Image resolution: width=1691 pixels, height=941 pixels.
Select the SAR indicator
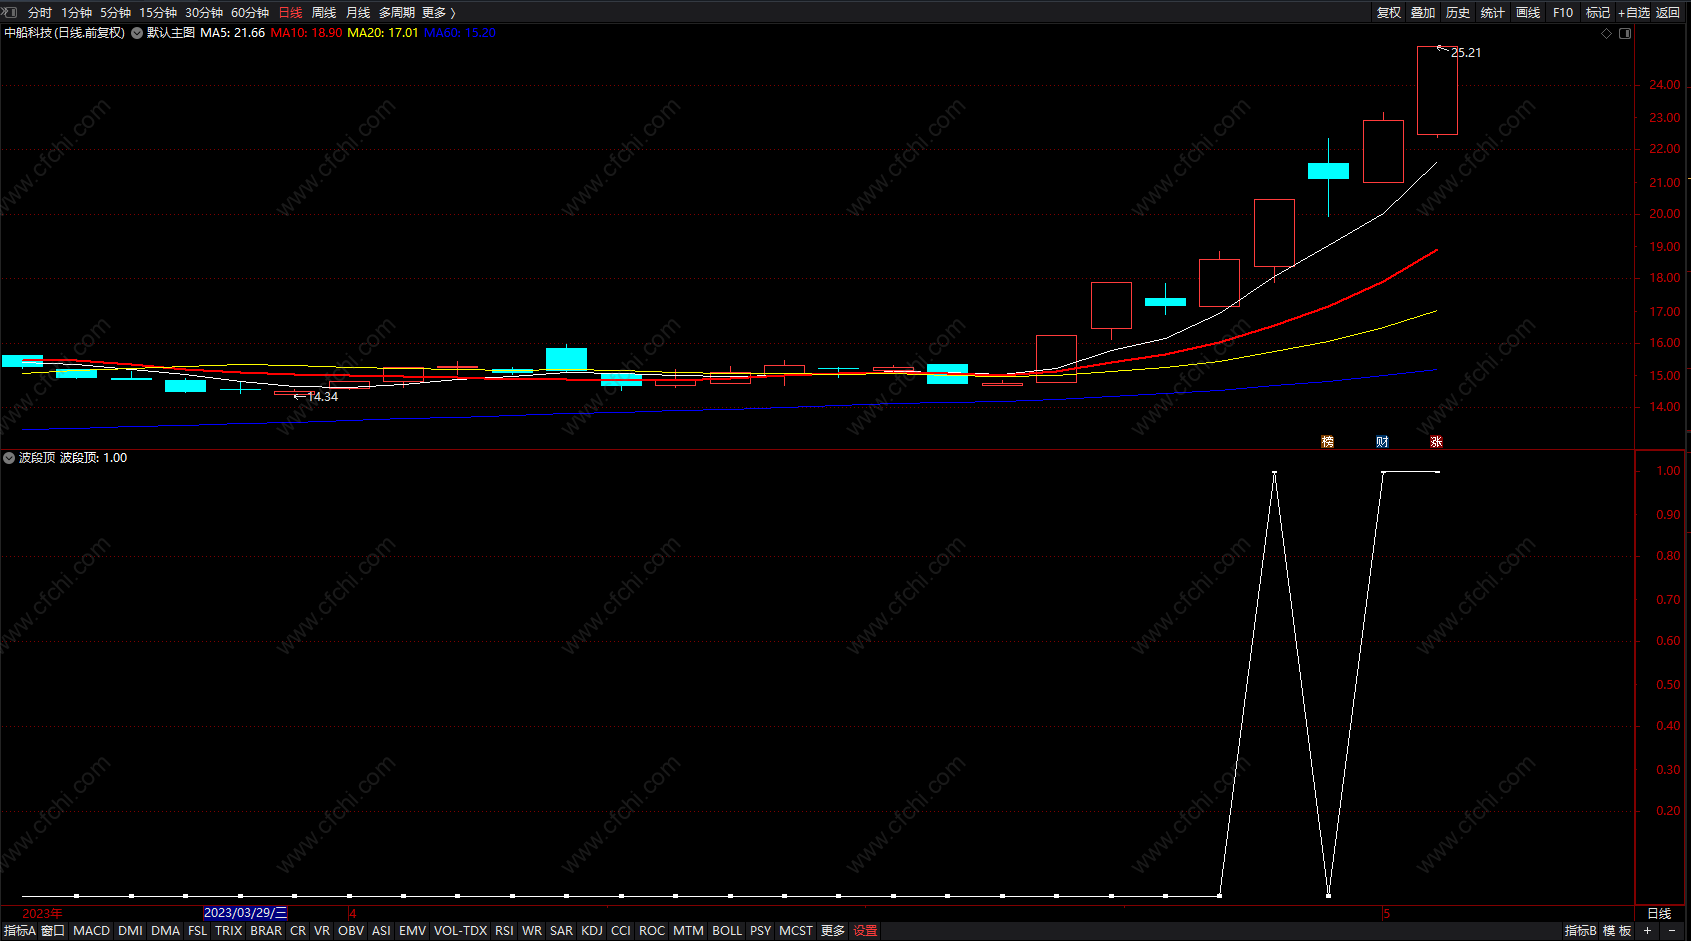(562, 931)
